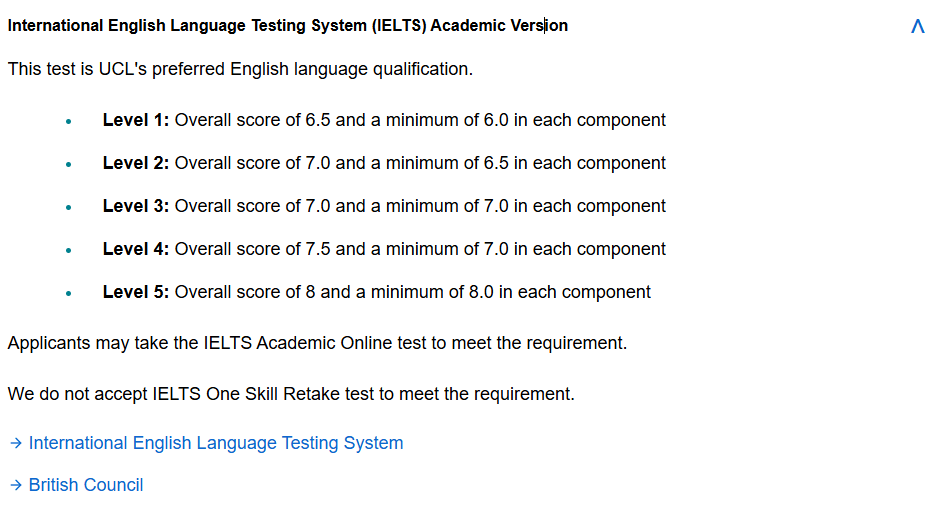Screen dimensions: 936x508
Task: Open the International English Language Testing System link
Action: tap(216, 443)
